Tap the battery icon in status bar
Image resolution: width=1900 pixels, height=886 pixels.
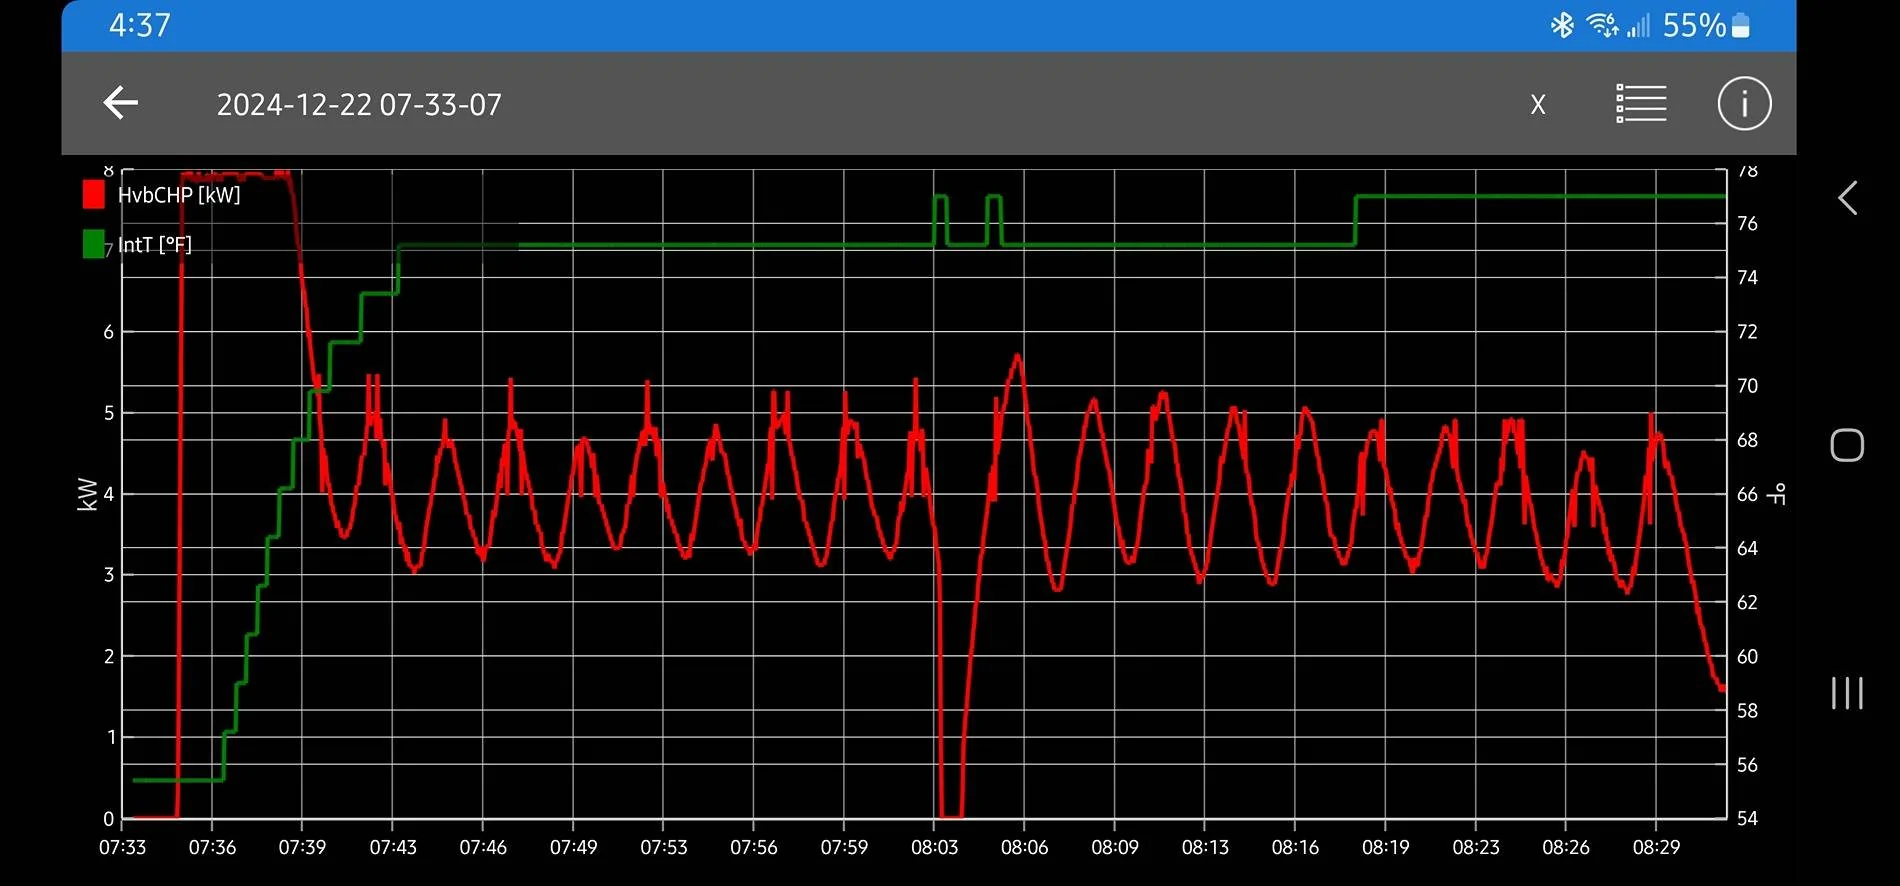point(1740,25)
